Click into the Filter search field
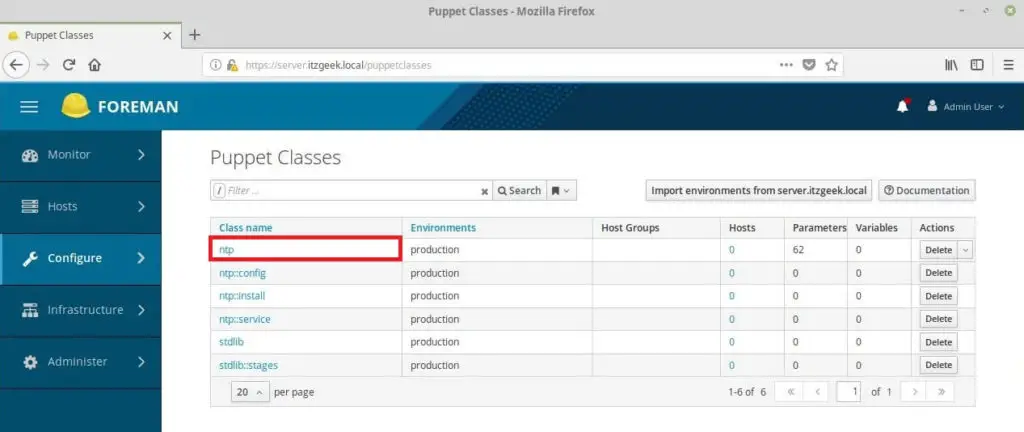The width and height of the screenshot is (1024, 432). point(350,190)
